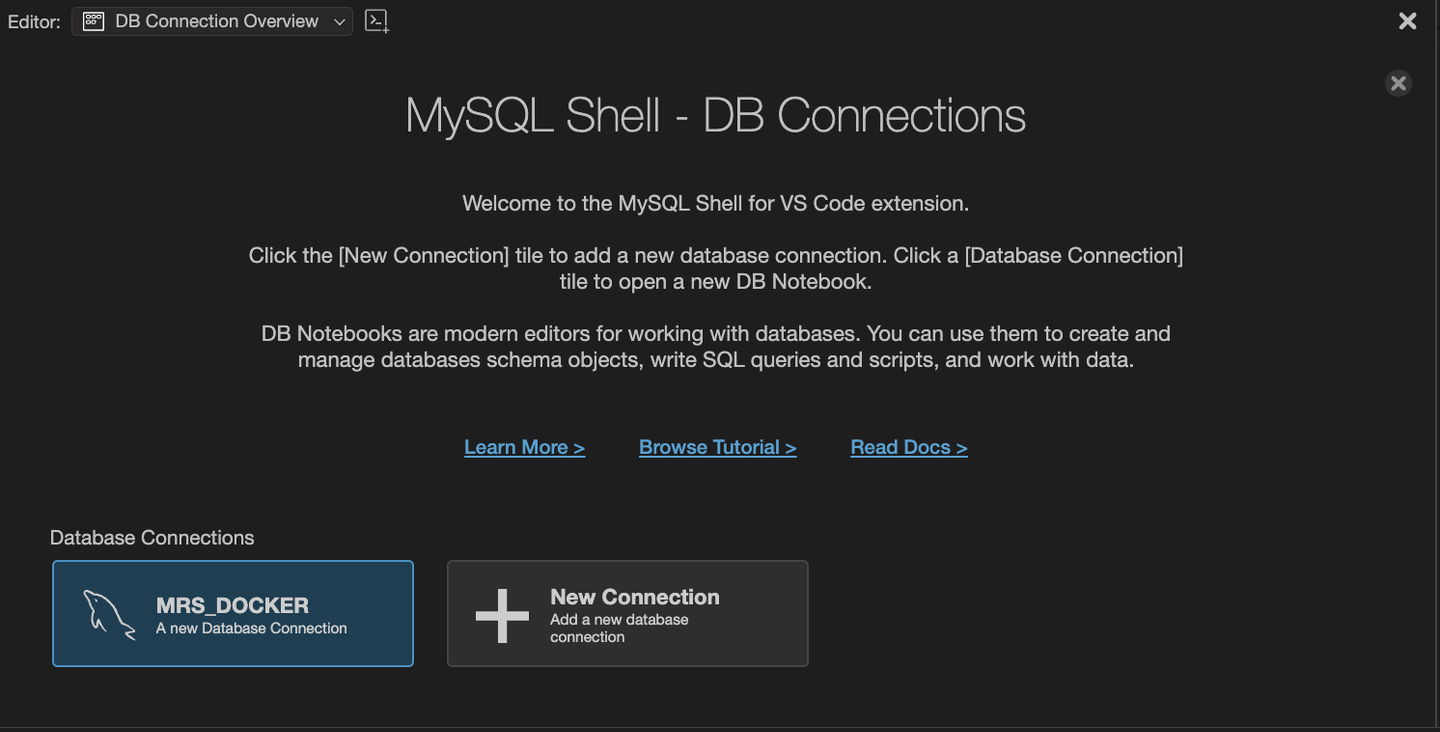Image resolution: width=1440 pixels, height=732 pixels.
Task: Click the chevron arrow in the Editor selector
Action: [339, 22]
